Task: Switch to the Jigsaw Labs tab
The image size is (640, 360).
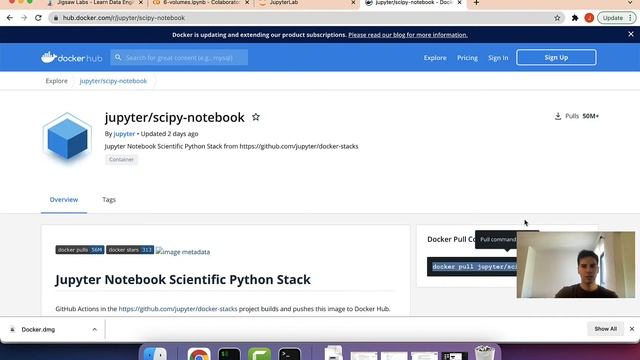Action: point(95,3)
